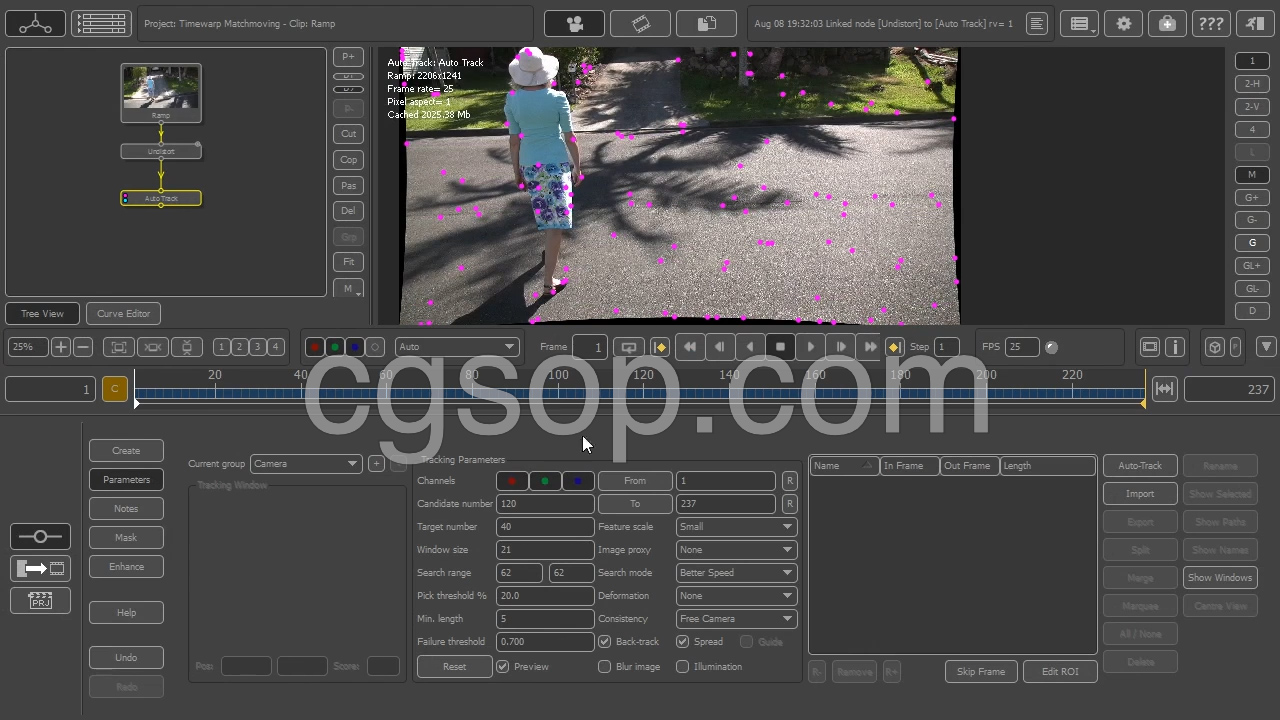Open the zoom percentage 25% dropdown
Screen dimensions: 1280x720
tap(27, 347)
